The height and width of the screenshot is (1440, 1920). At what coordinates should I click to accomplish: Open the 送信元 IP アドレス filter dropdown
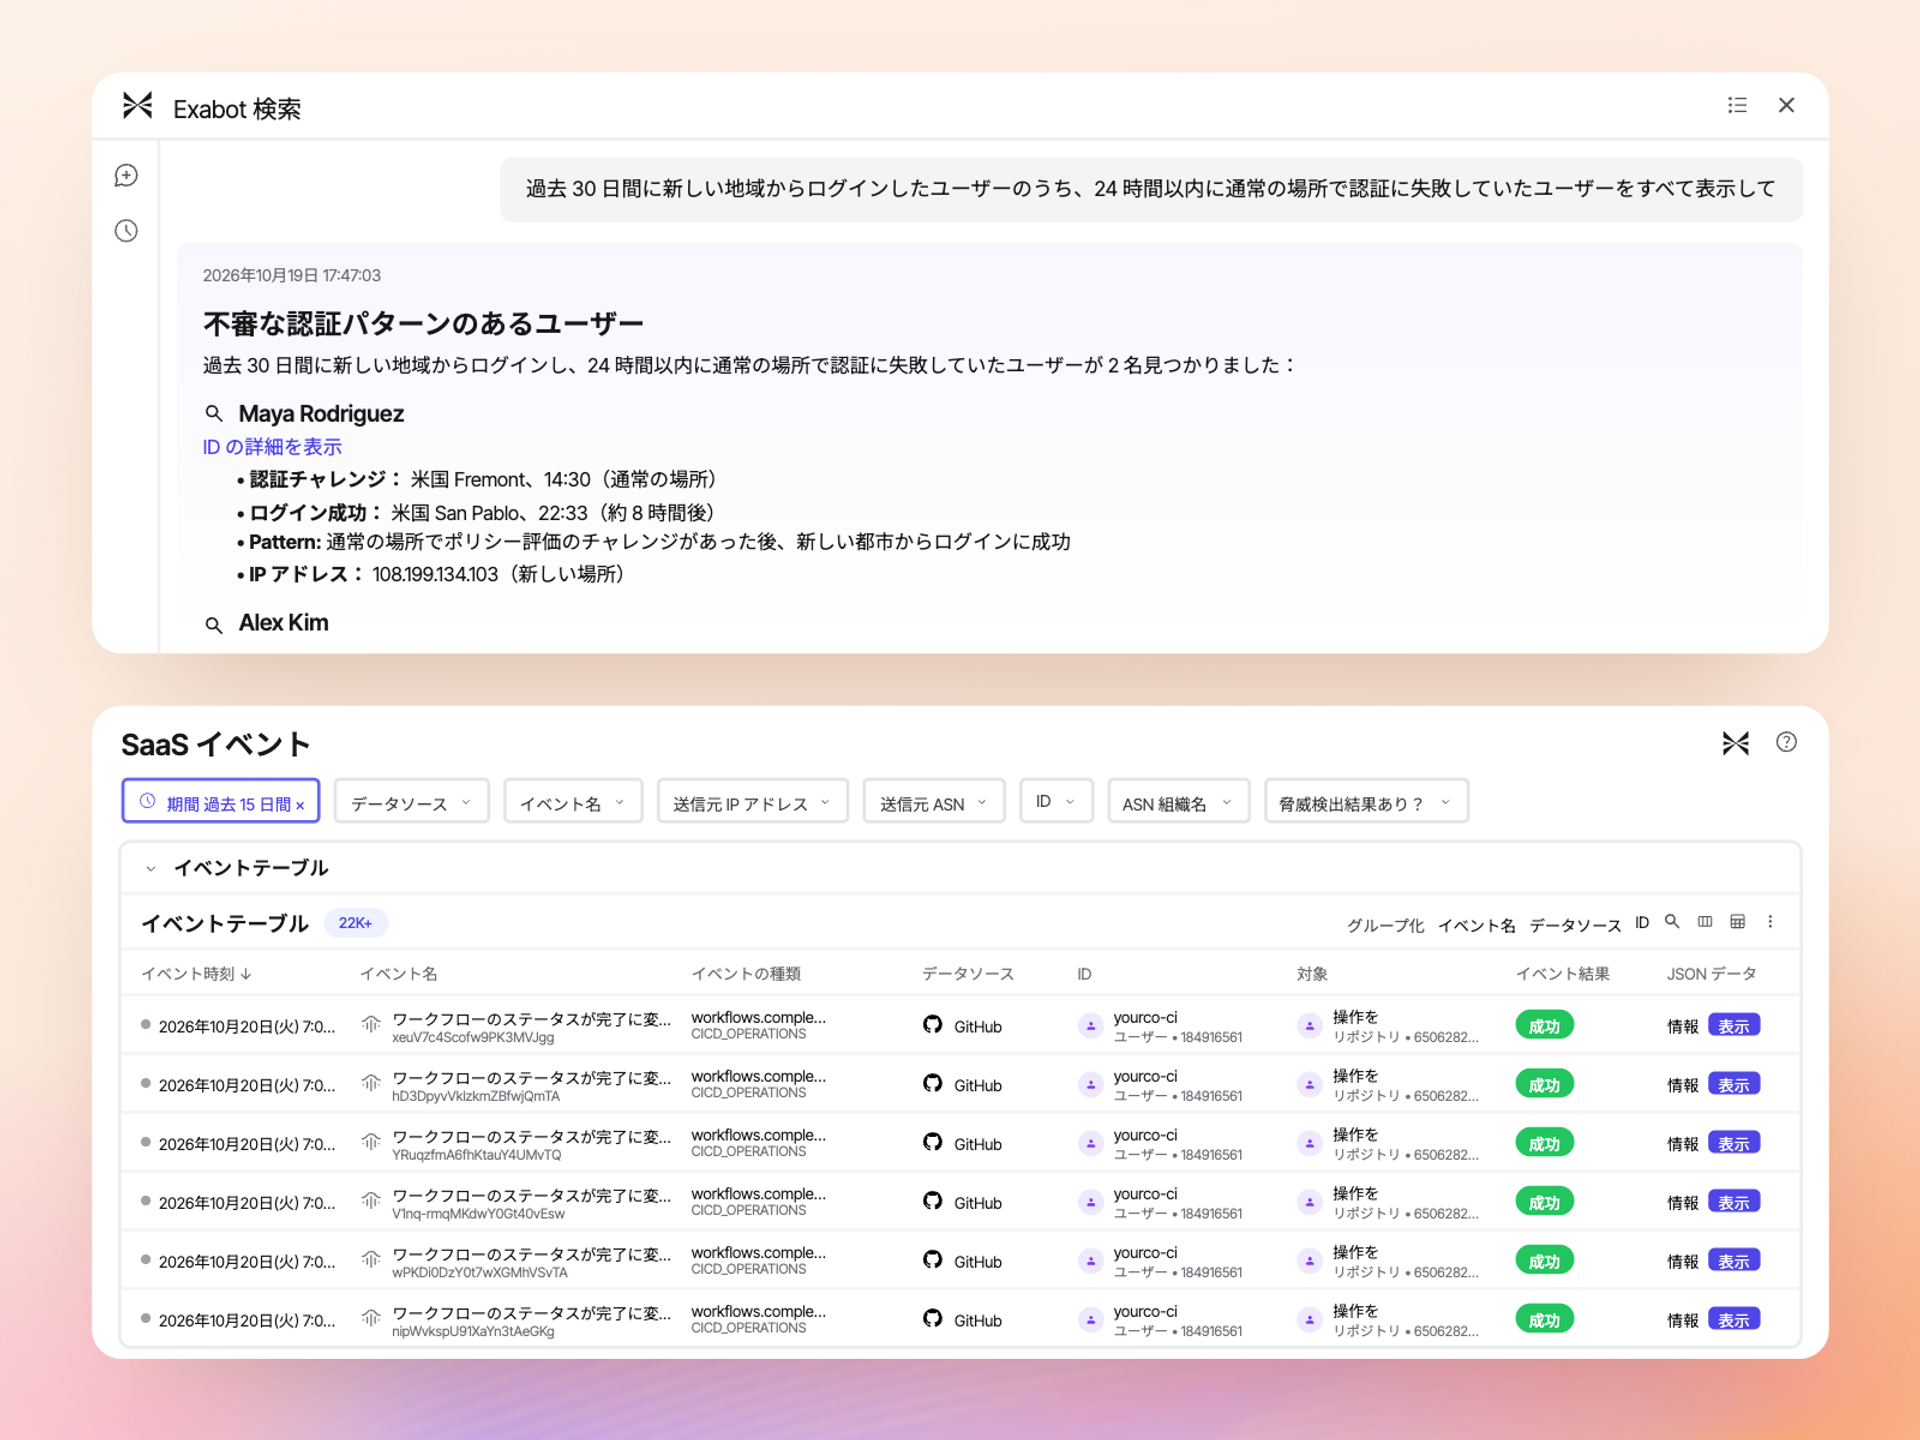pyautogui.click(x=752, y=803)
